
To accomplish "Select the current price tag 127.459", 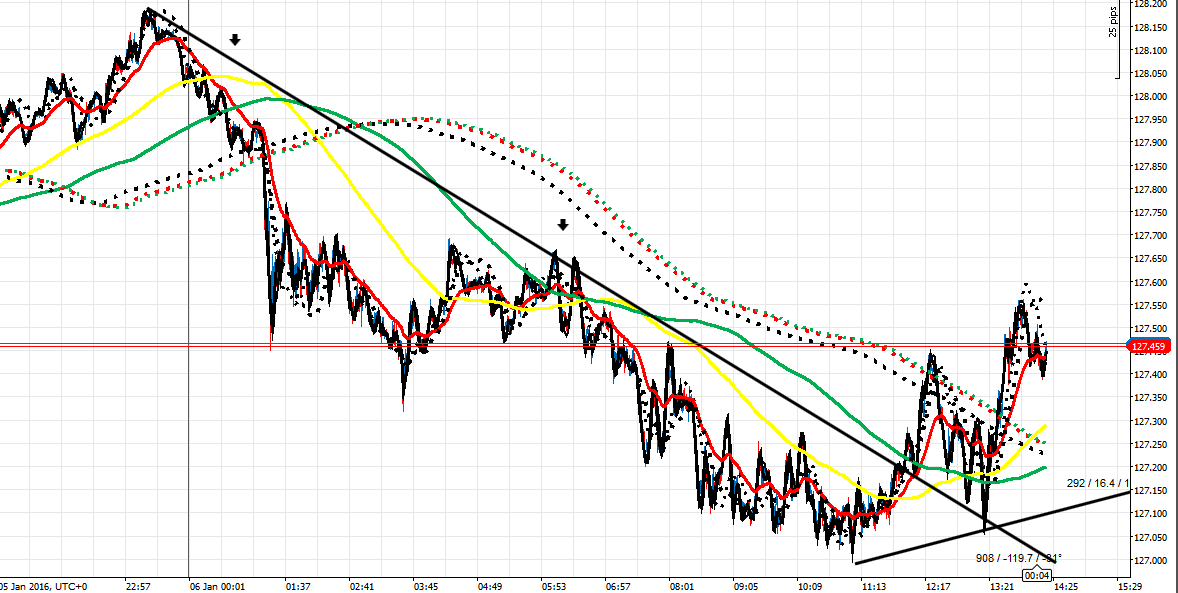I will pyautogui.click(x=1150, y=347).
